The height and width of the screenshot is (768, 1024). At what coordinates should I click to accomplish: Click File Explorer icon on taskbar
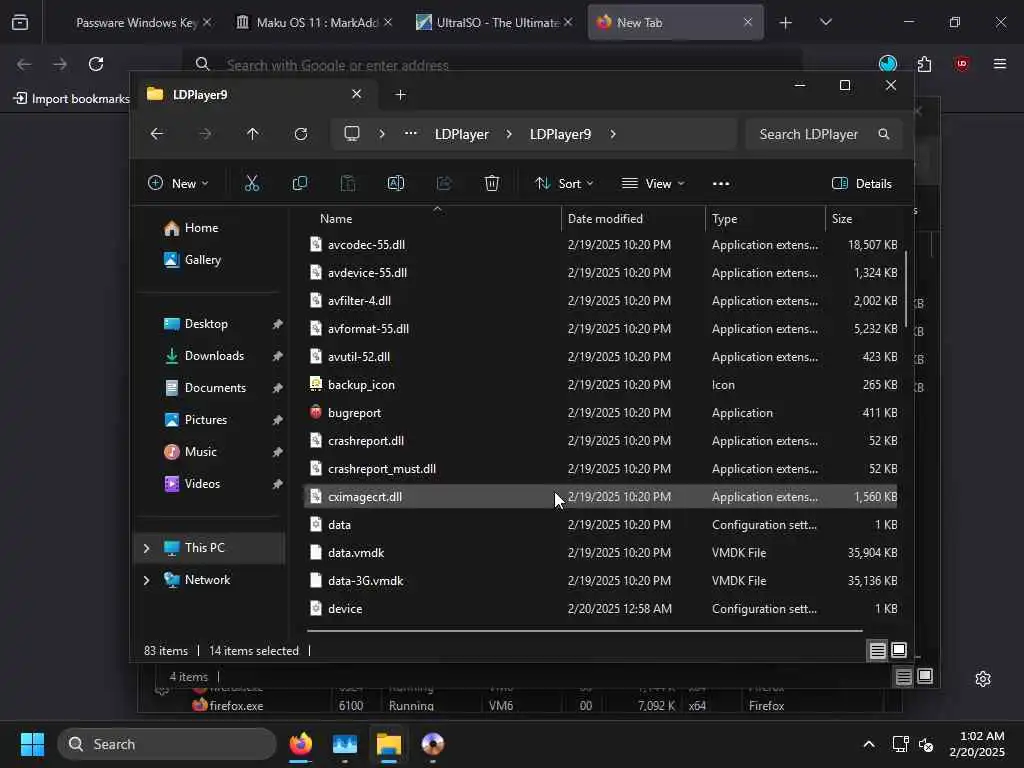click(389, 744)
